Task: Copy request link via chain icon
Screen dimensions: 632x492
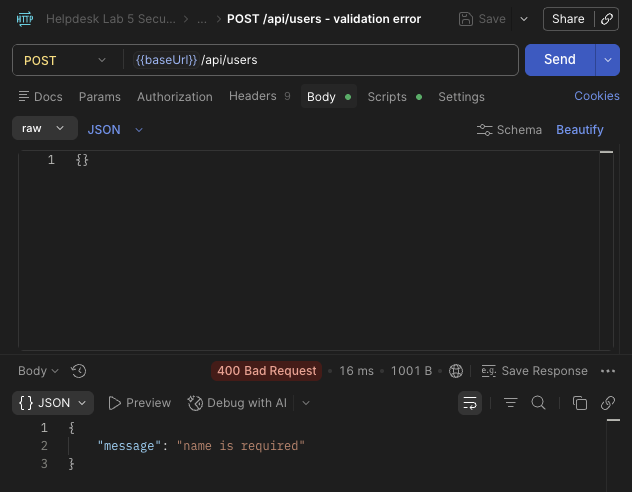Action: pos(607,19)
